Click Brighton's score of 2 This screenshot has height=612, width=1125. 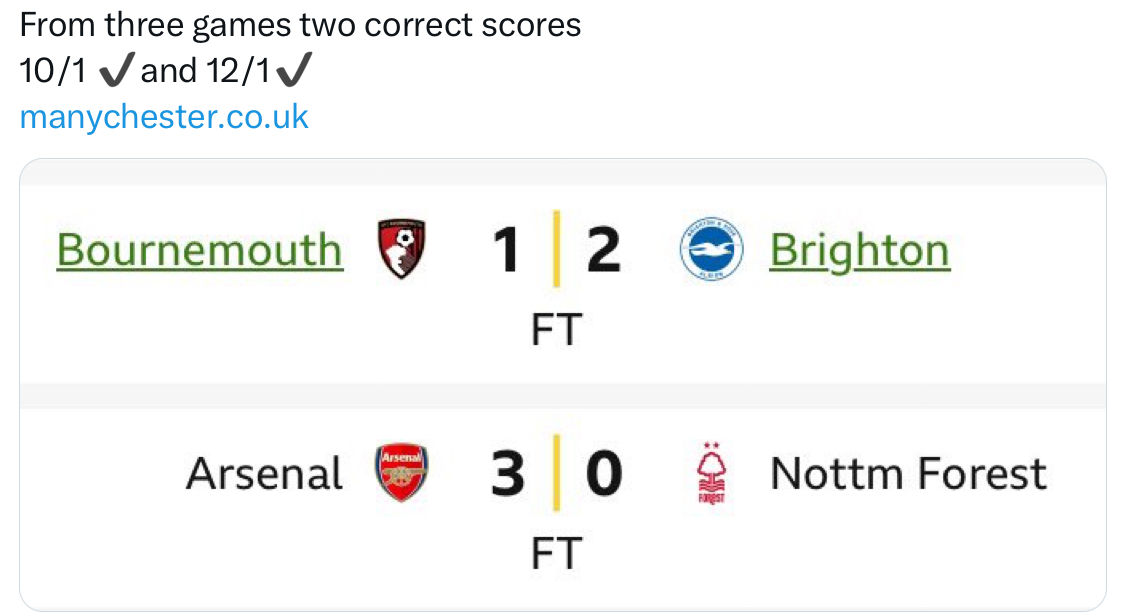603,250
